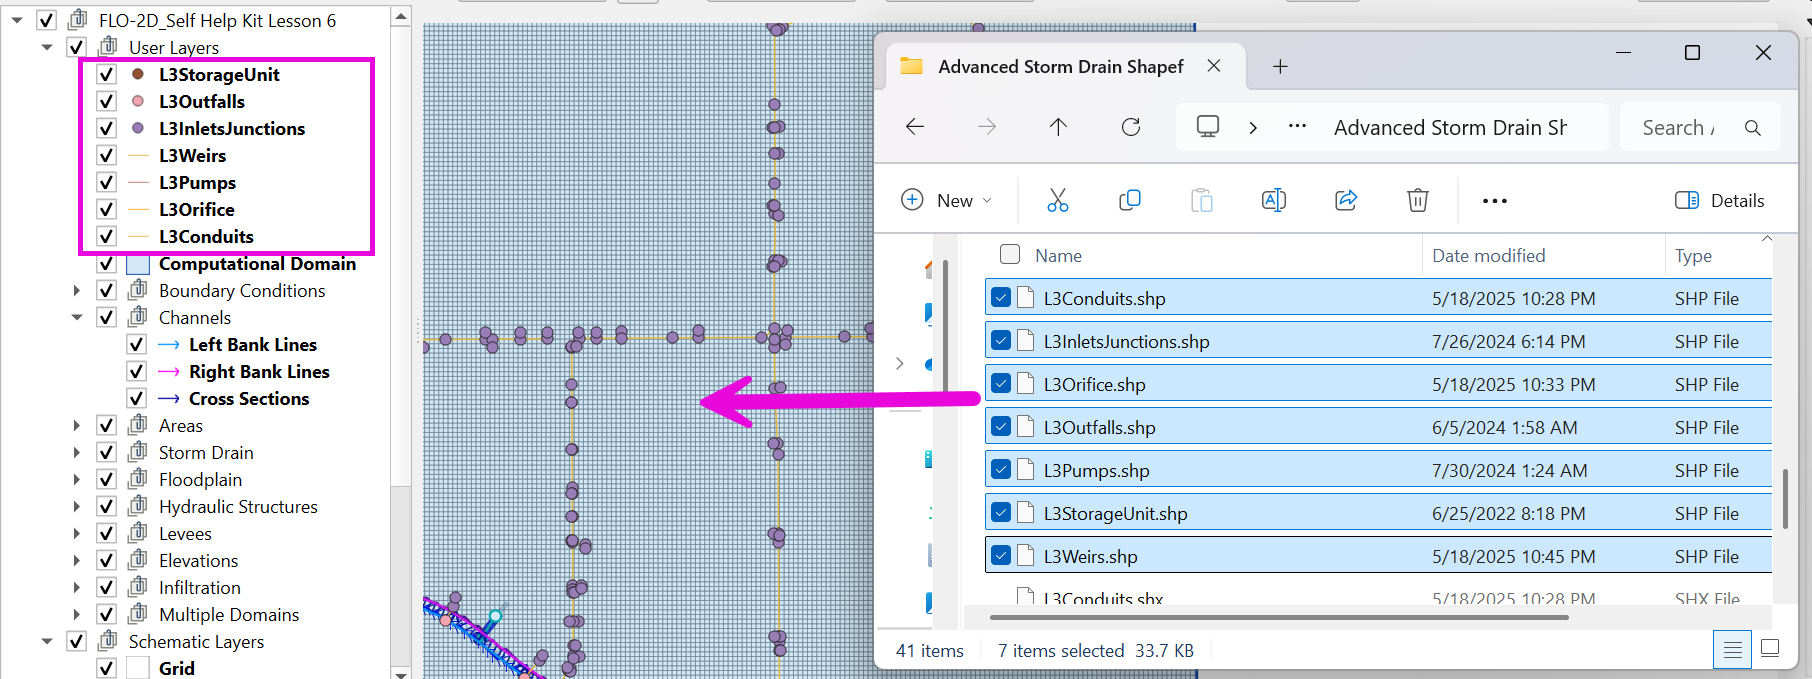Click the Delete trash can icon
This screenshot has width=1812, height=679.
coord(1417,200)
